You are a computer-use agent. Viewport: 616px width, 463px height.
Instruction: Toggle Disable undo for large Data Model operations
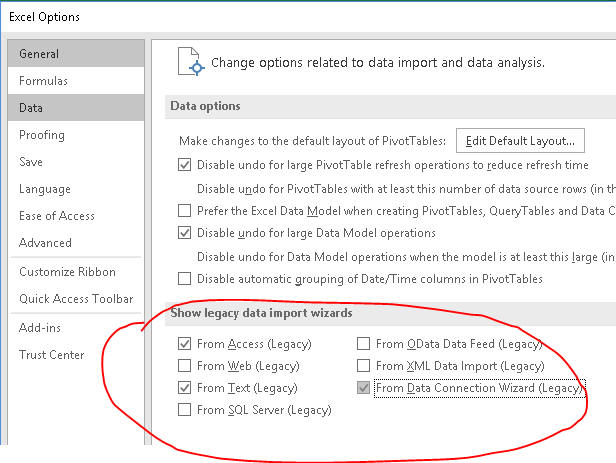(x=184, y=233)
